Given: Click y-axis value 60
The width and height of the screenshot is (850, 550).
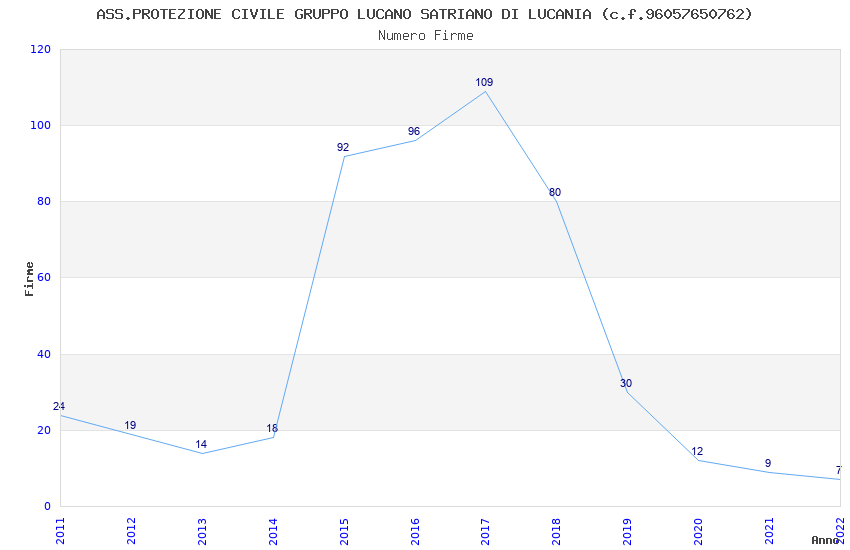Looking at the screenshot, I should [44, 277].
